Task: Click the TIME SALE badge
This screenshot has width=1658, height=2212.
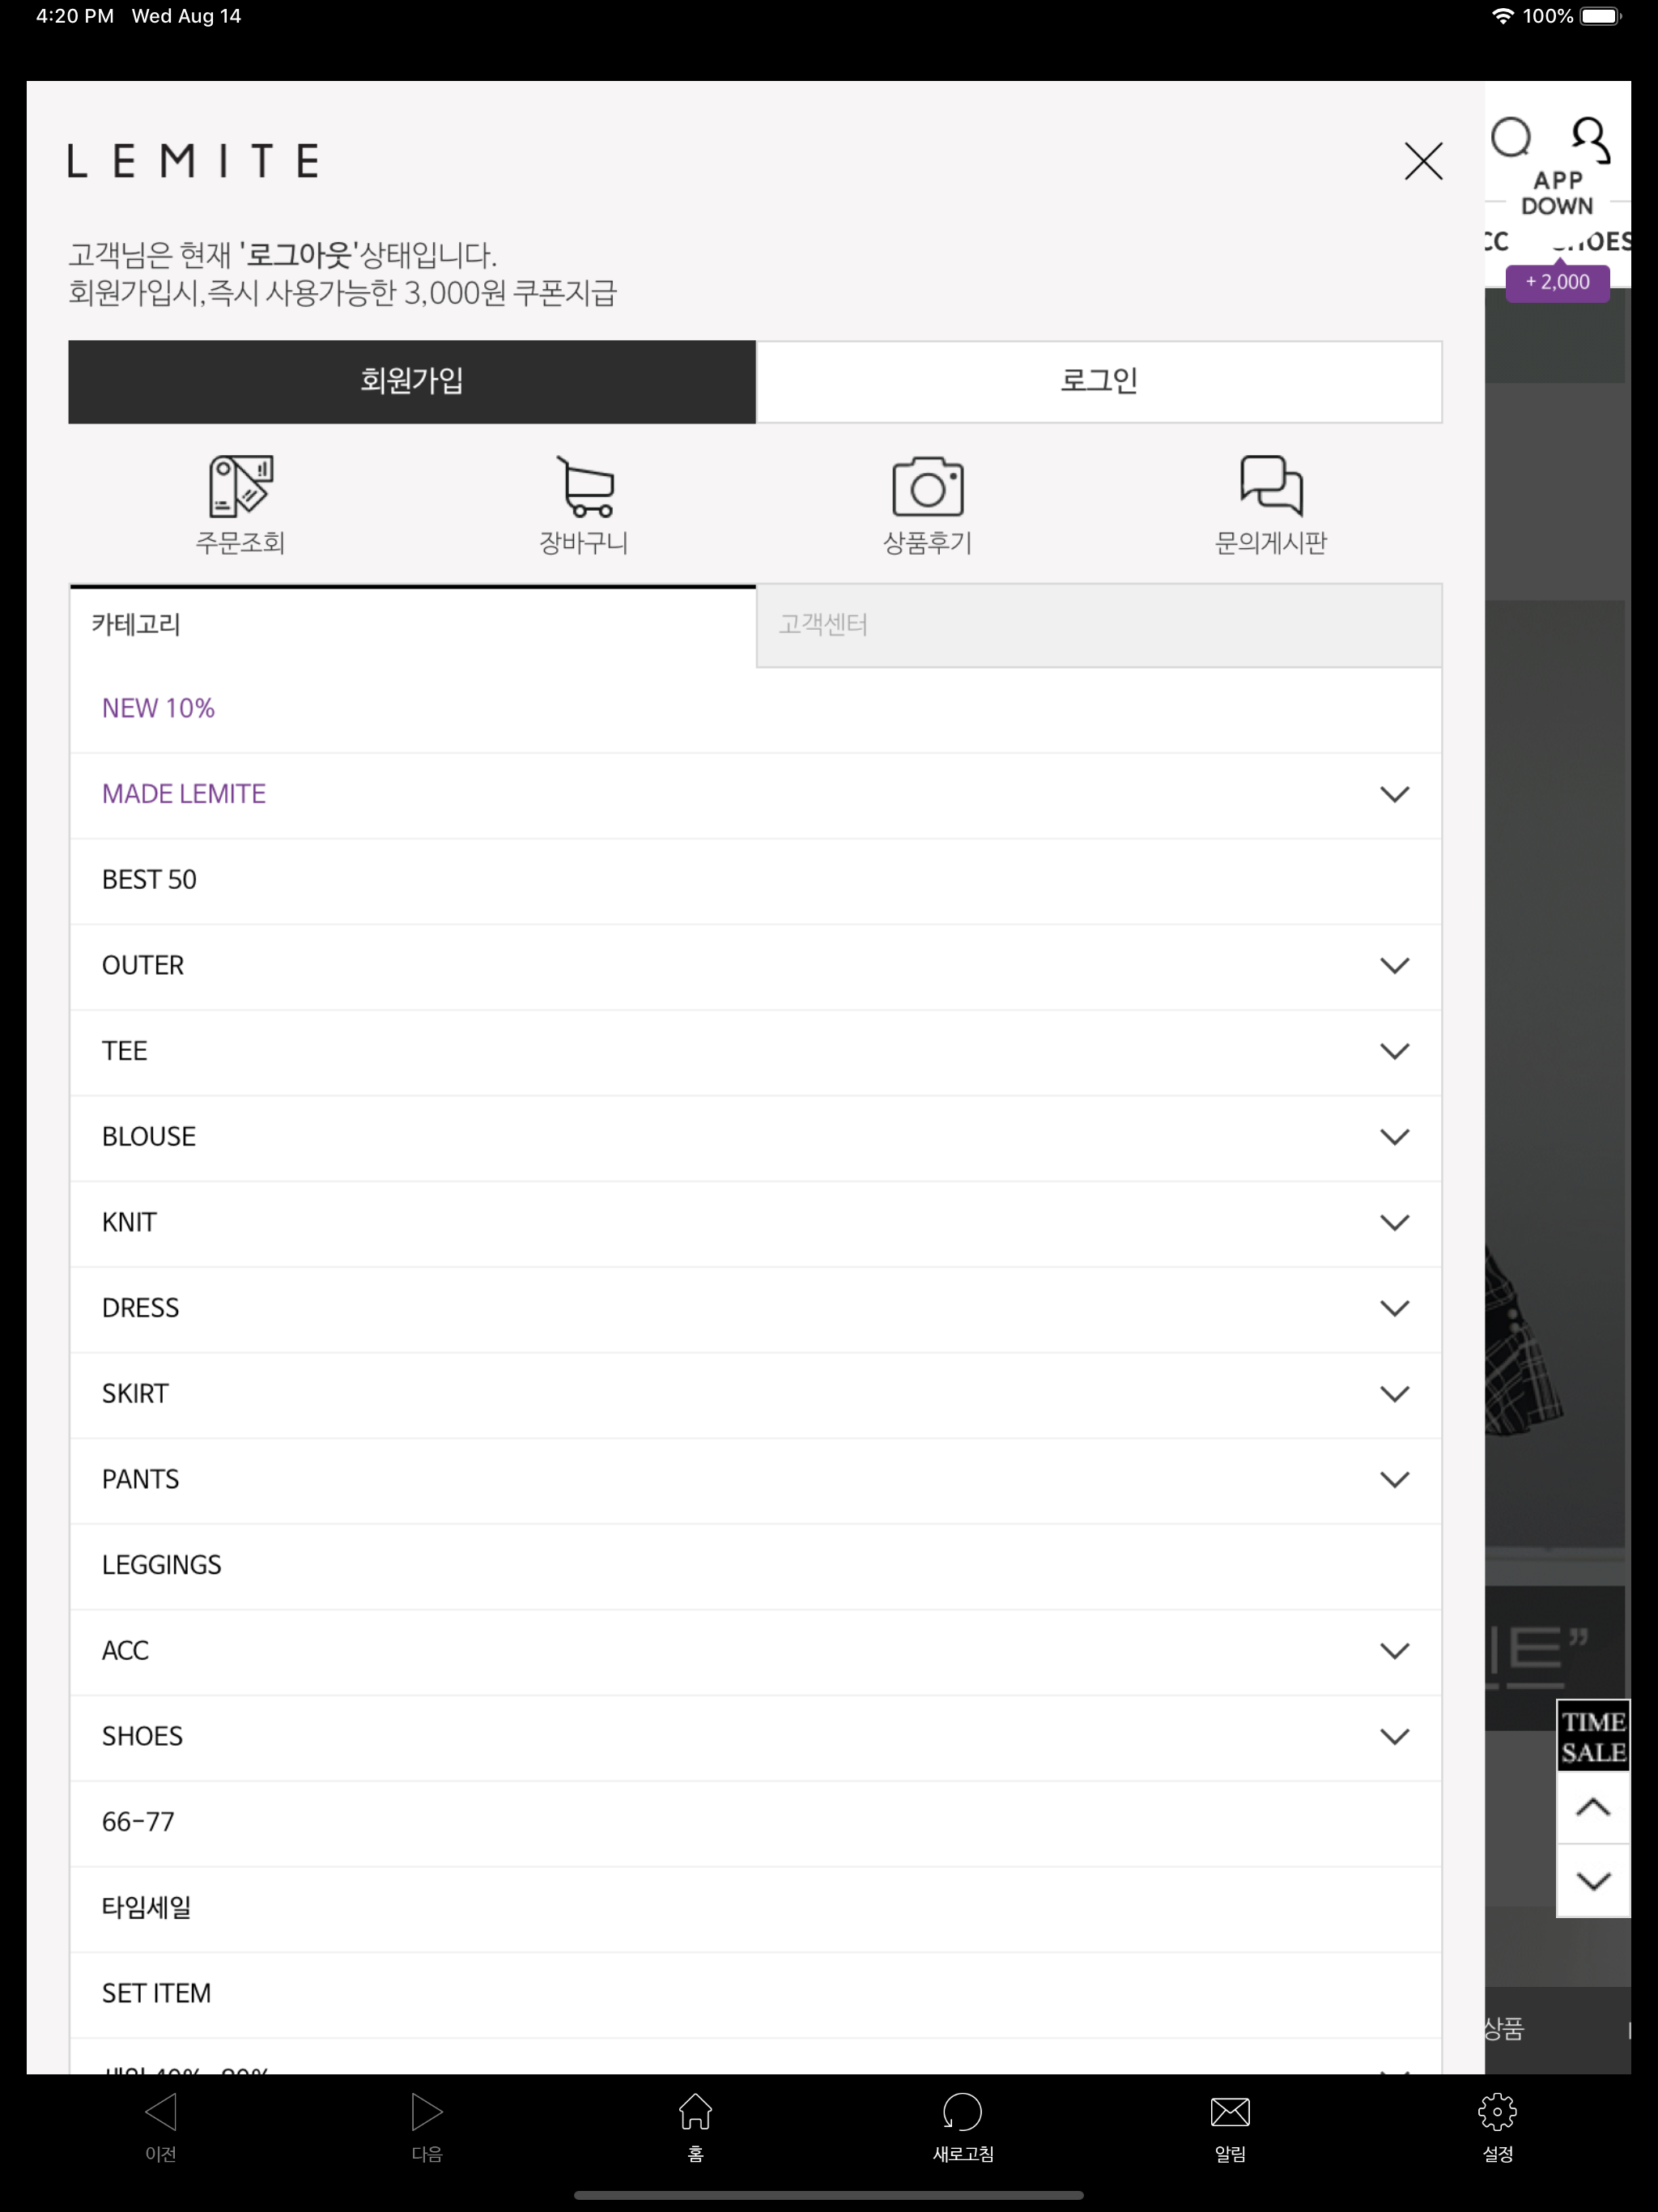Action: click(x=1593, y=1736)
